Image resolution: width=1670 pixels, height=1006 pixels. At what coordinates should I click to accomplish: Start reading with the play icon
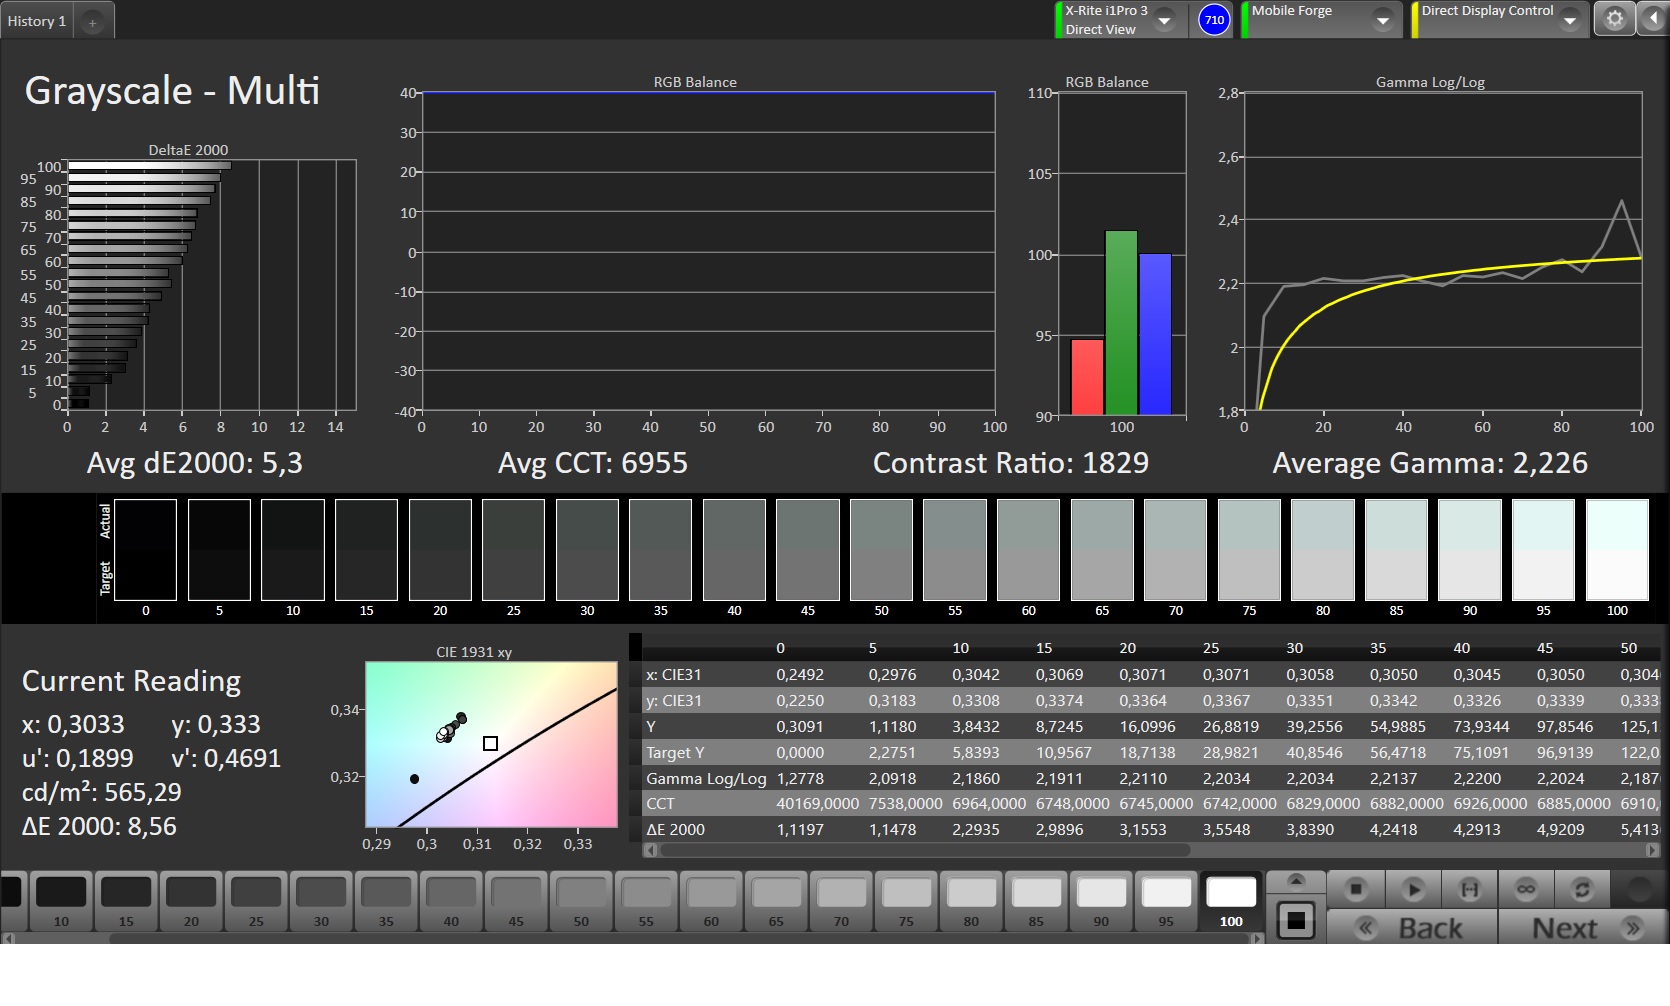[1413, 889]
